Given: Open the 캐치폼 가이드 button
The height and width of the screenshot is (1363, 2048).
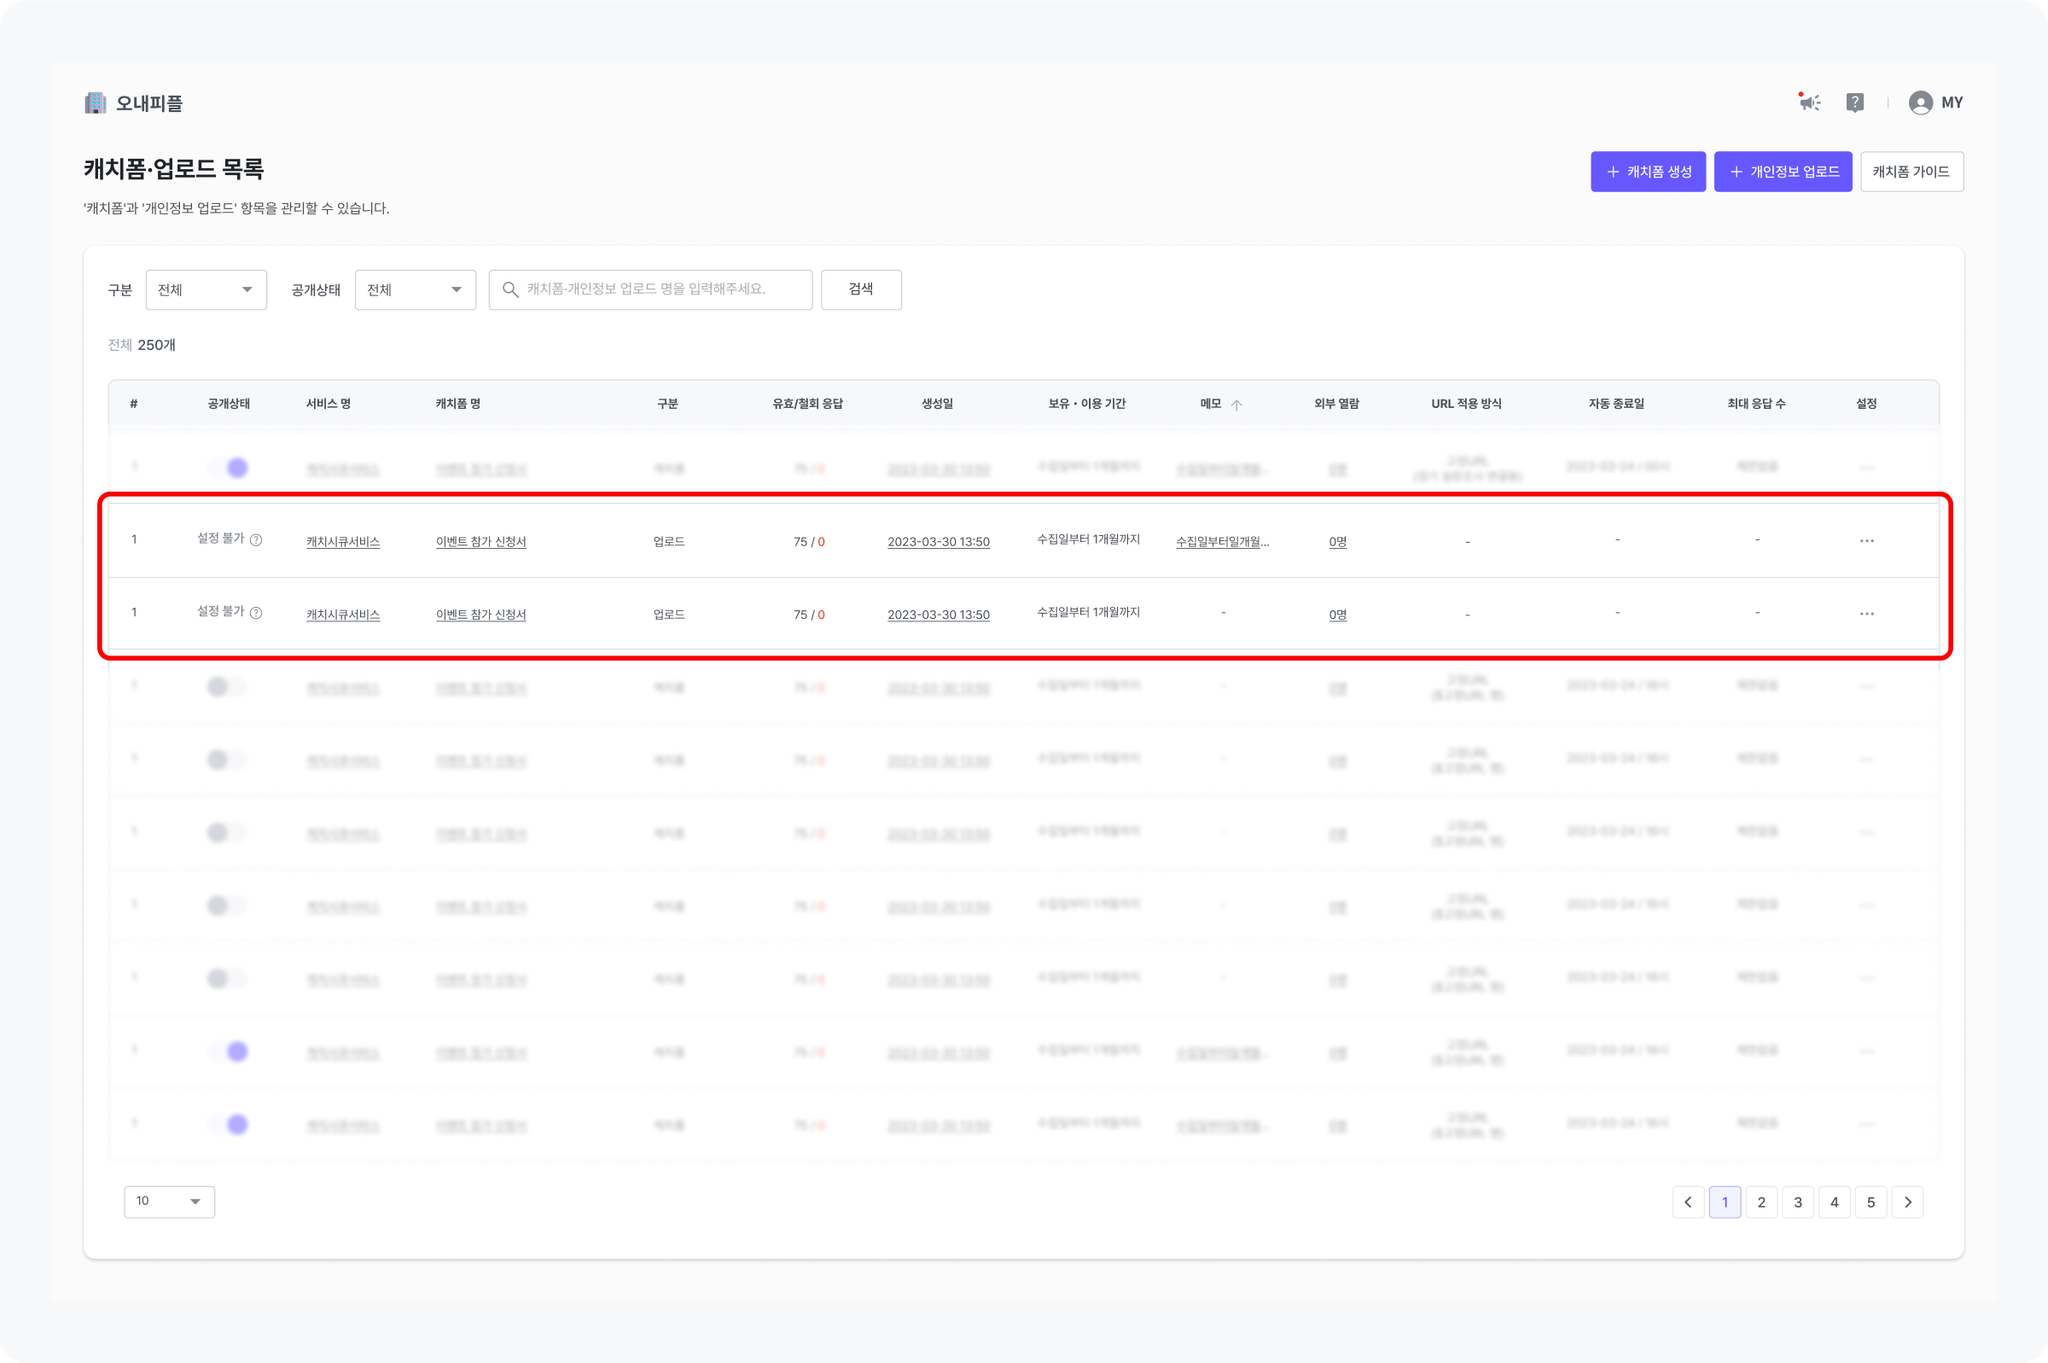Looking at the screenshot, I should click(1912, 172).
